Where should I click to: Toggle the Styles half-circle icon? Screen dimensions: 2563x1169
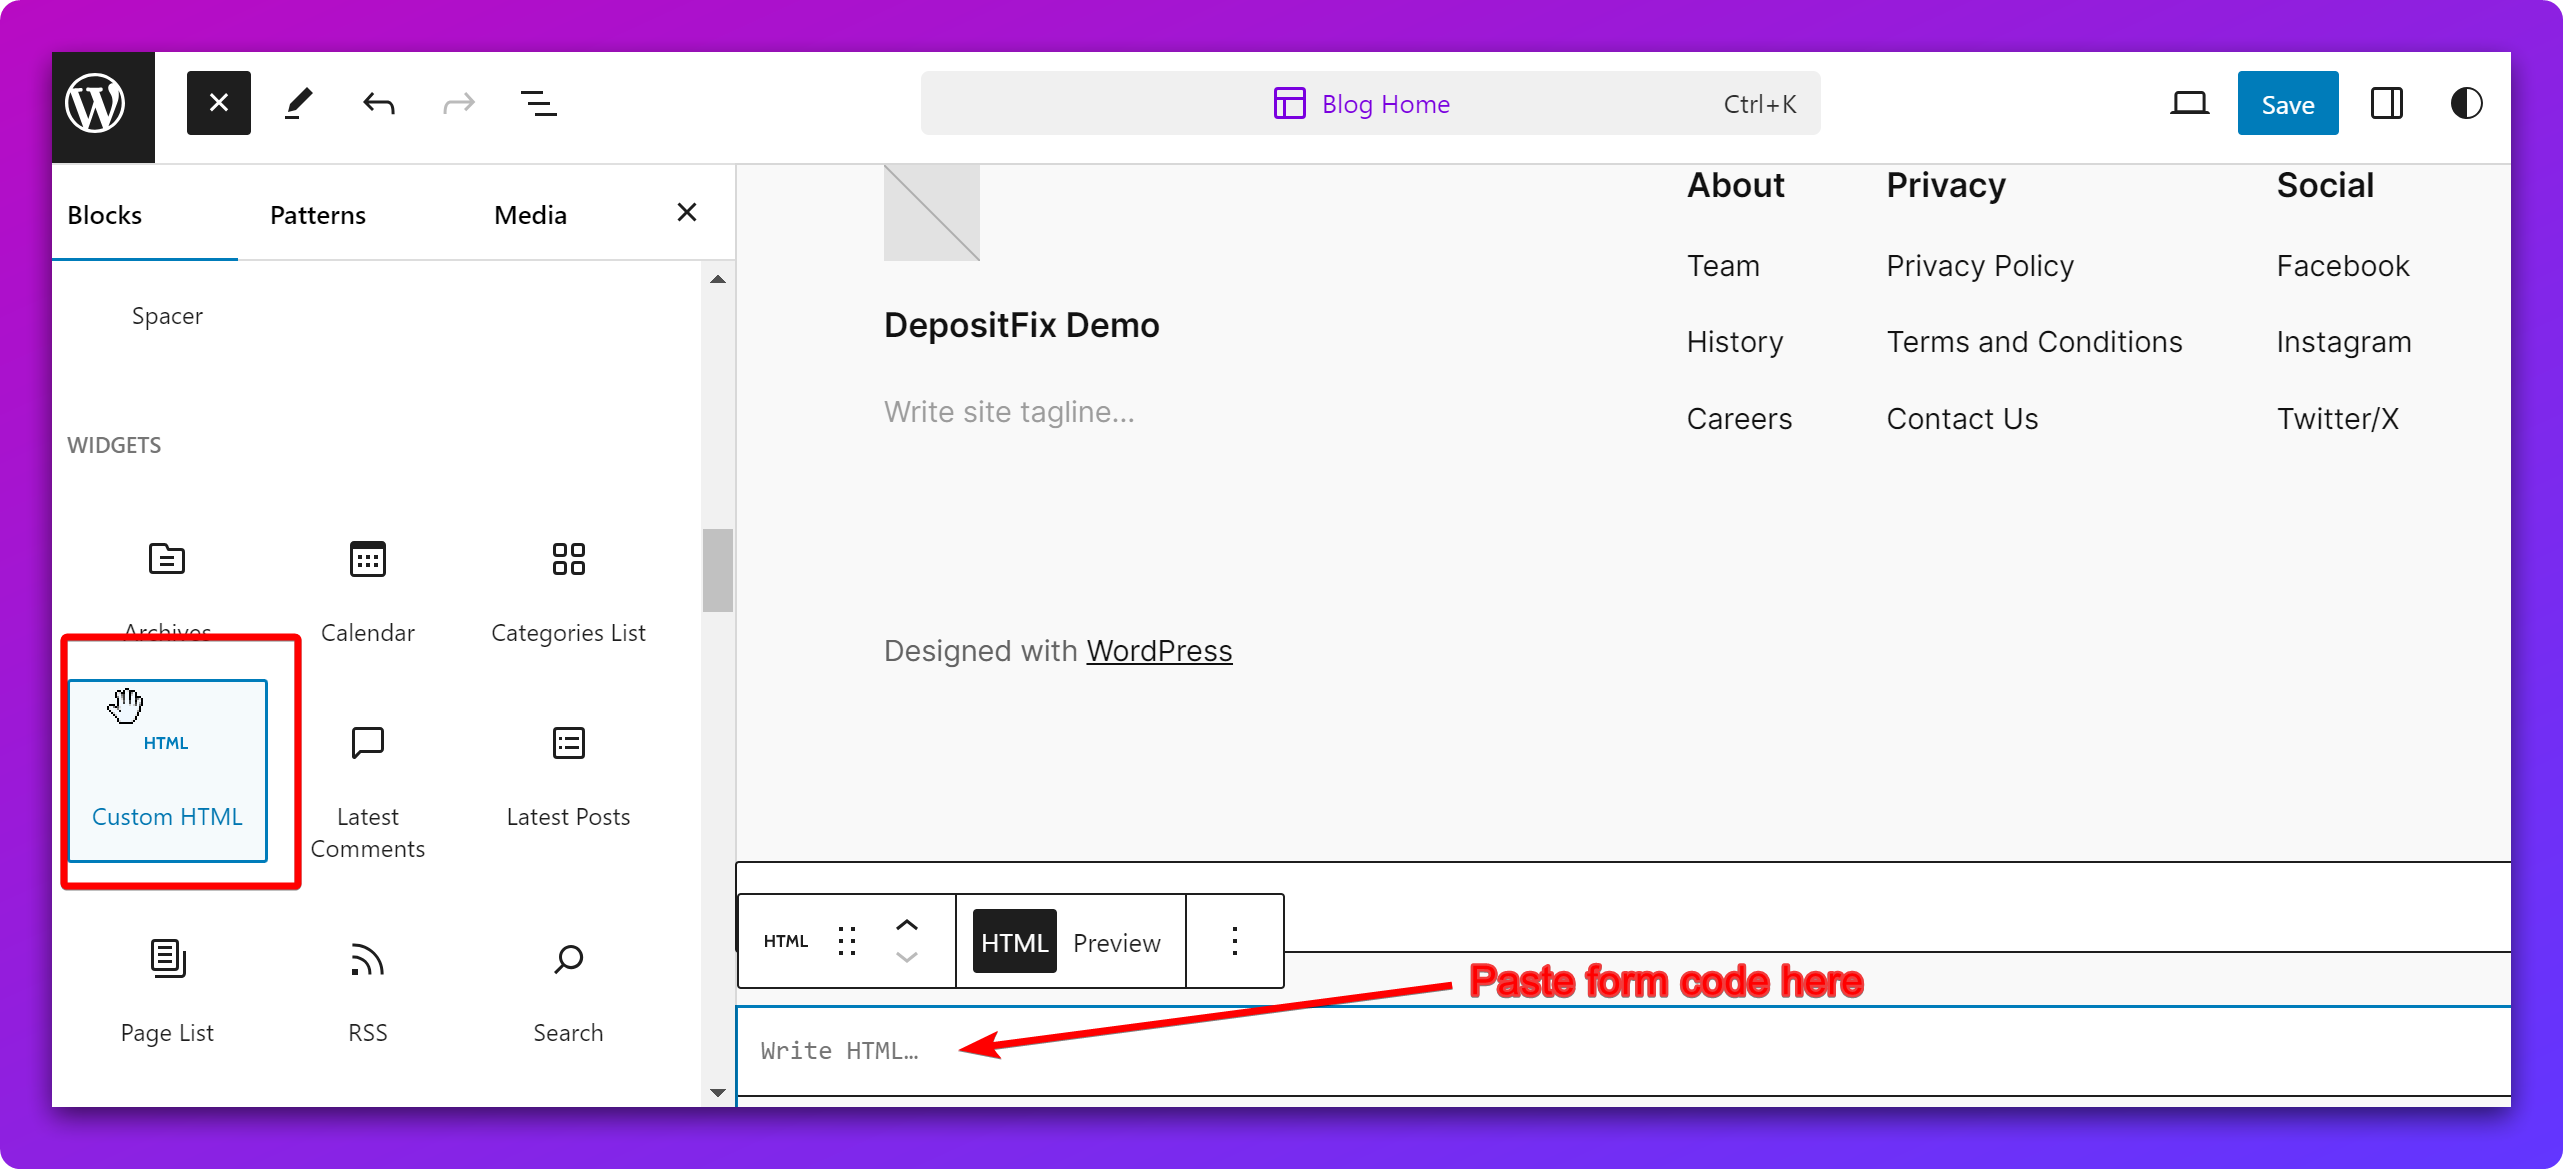pos(2466,103)
